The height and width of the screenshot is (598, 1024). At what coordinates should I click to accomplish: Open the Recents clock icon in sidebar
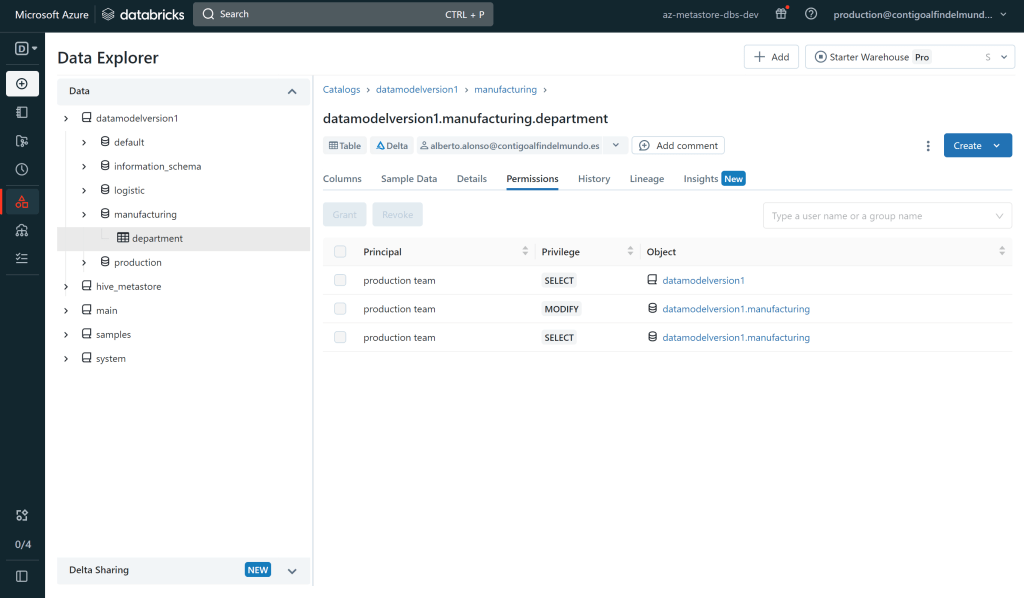click(x=22, y=170)
